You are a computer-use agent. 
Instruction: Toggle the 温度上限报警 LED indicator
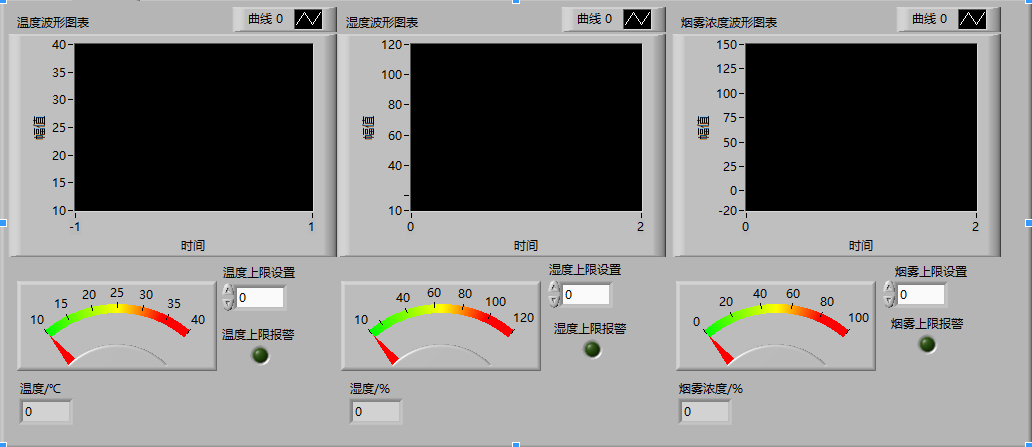pos(261,355)
